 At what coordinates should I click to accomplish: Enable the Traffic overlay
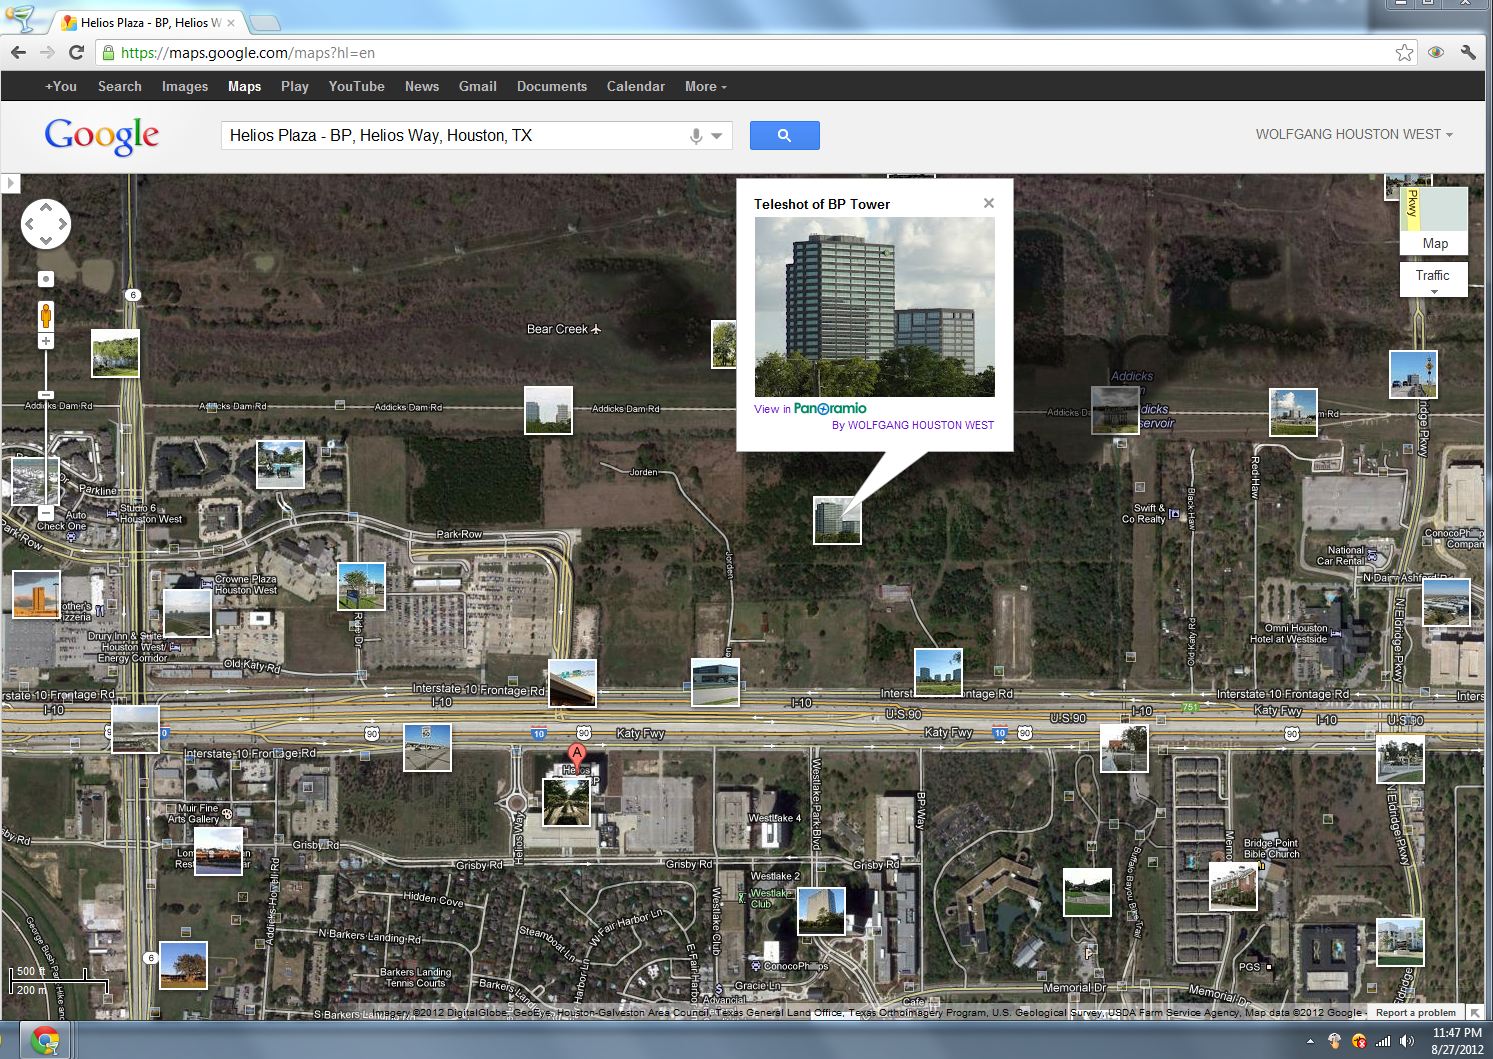(x=1432, y=276)
